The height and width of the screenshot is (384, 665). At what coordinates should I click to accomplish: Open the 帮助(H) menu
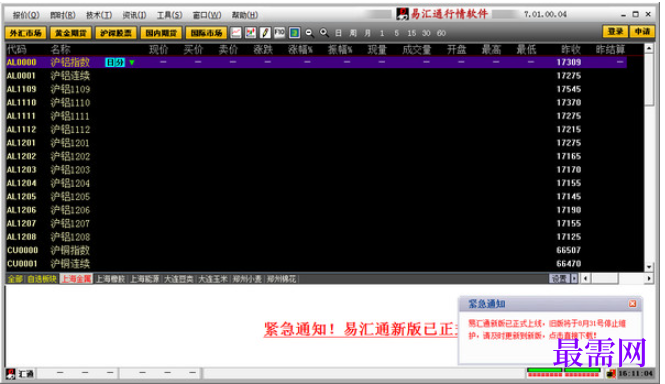pyautogui.click(x=245, y=15)
